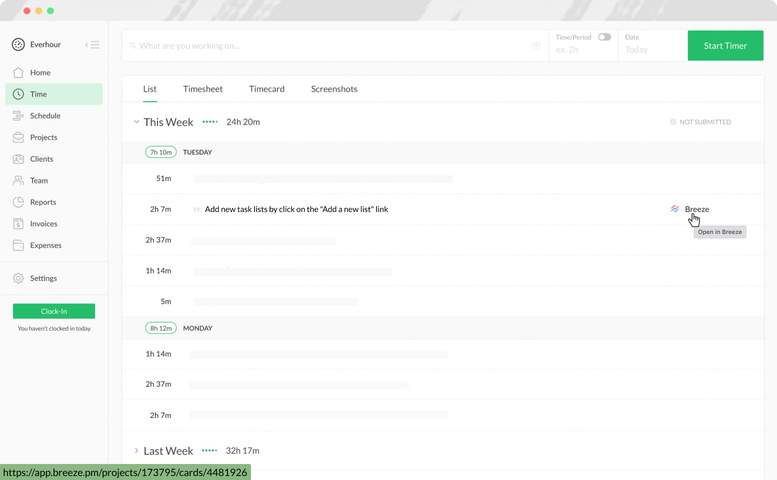Image resolution: width=777 pixels, height=480 pixels.
Task: Open Settings in the sidebar
Action: coord(54,278)
